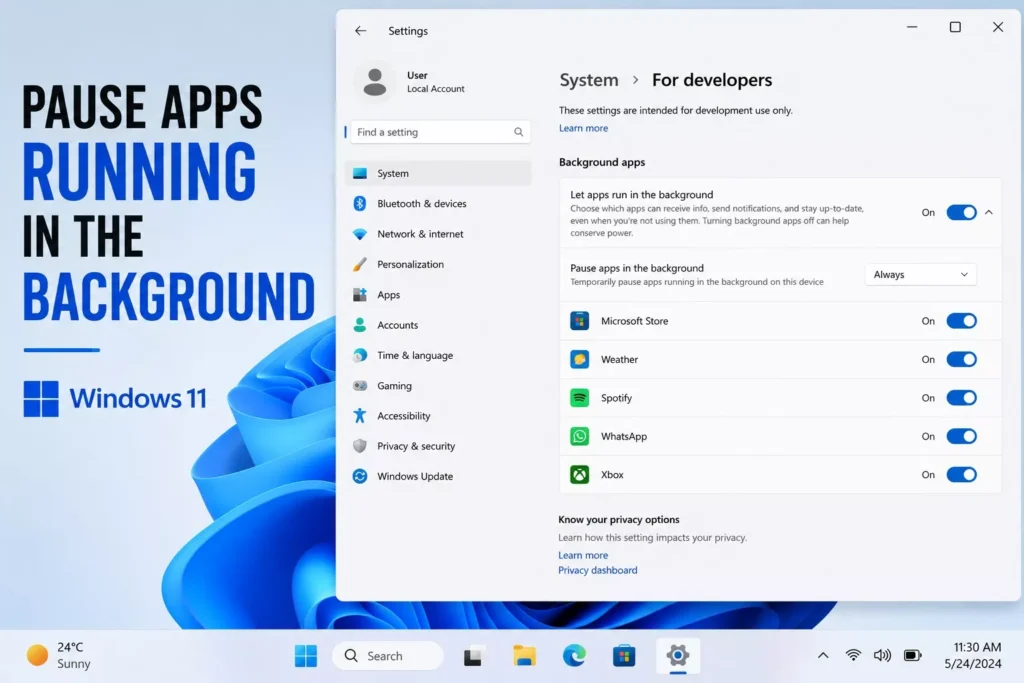Show hidden icons in system tray

pyautogui.click(x=823, y=655)
